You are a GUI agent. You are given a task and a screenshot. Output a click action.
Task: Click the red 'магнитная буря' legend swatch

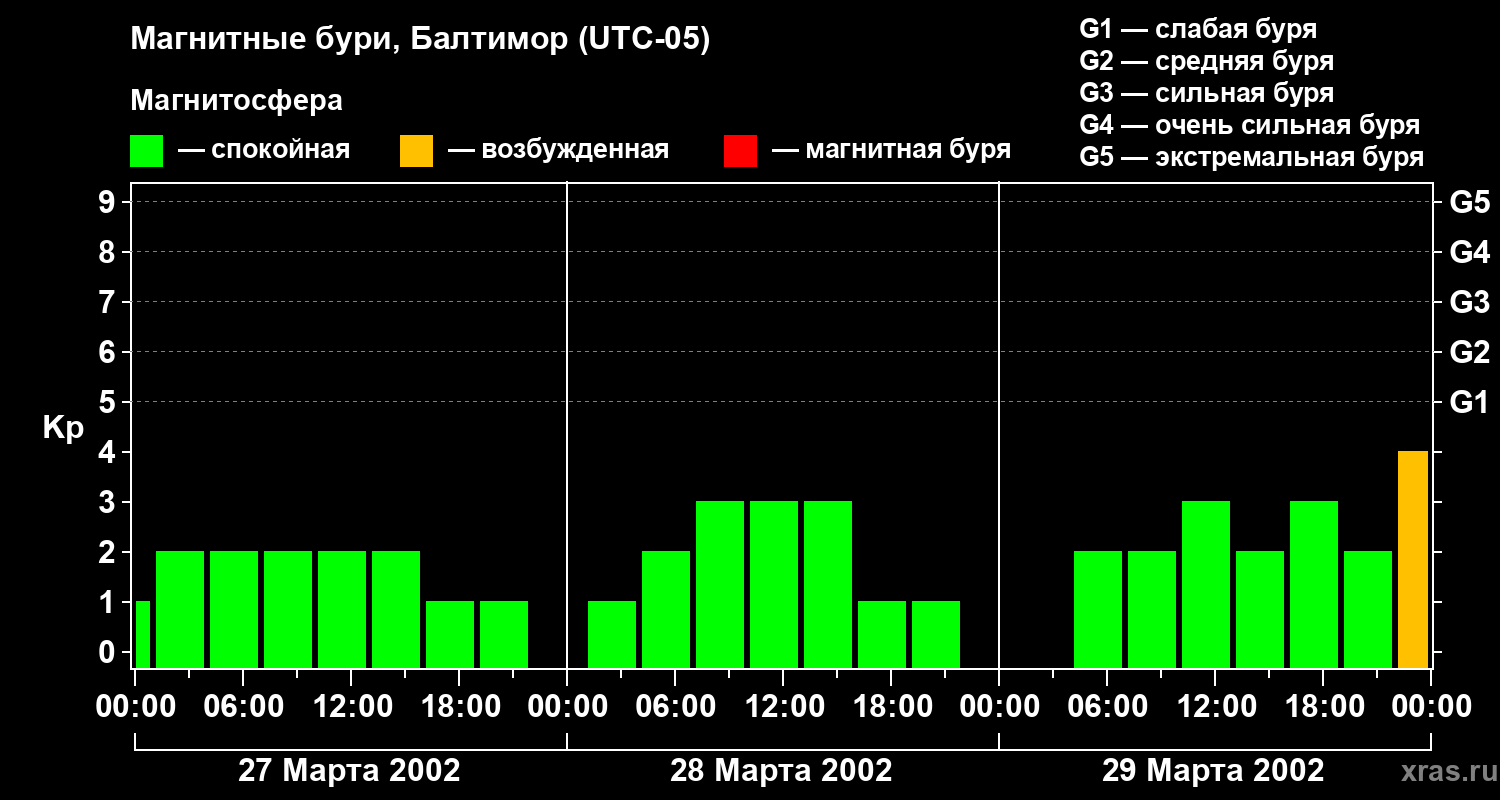point(740,151)
